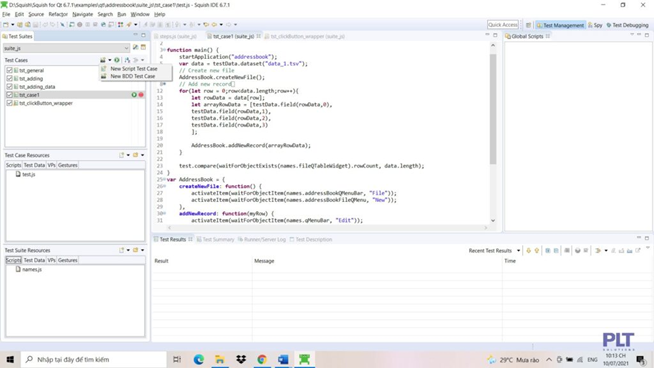Switch to the Spy perspective
Viewport: 654px width, 368px height.
coord(595,25)
